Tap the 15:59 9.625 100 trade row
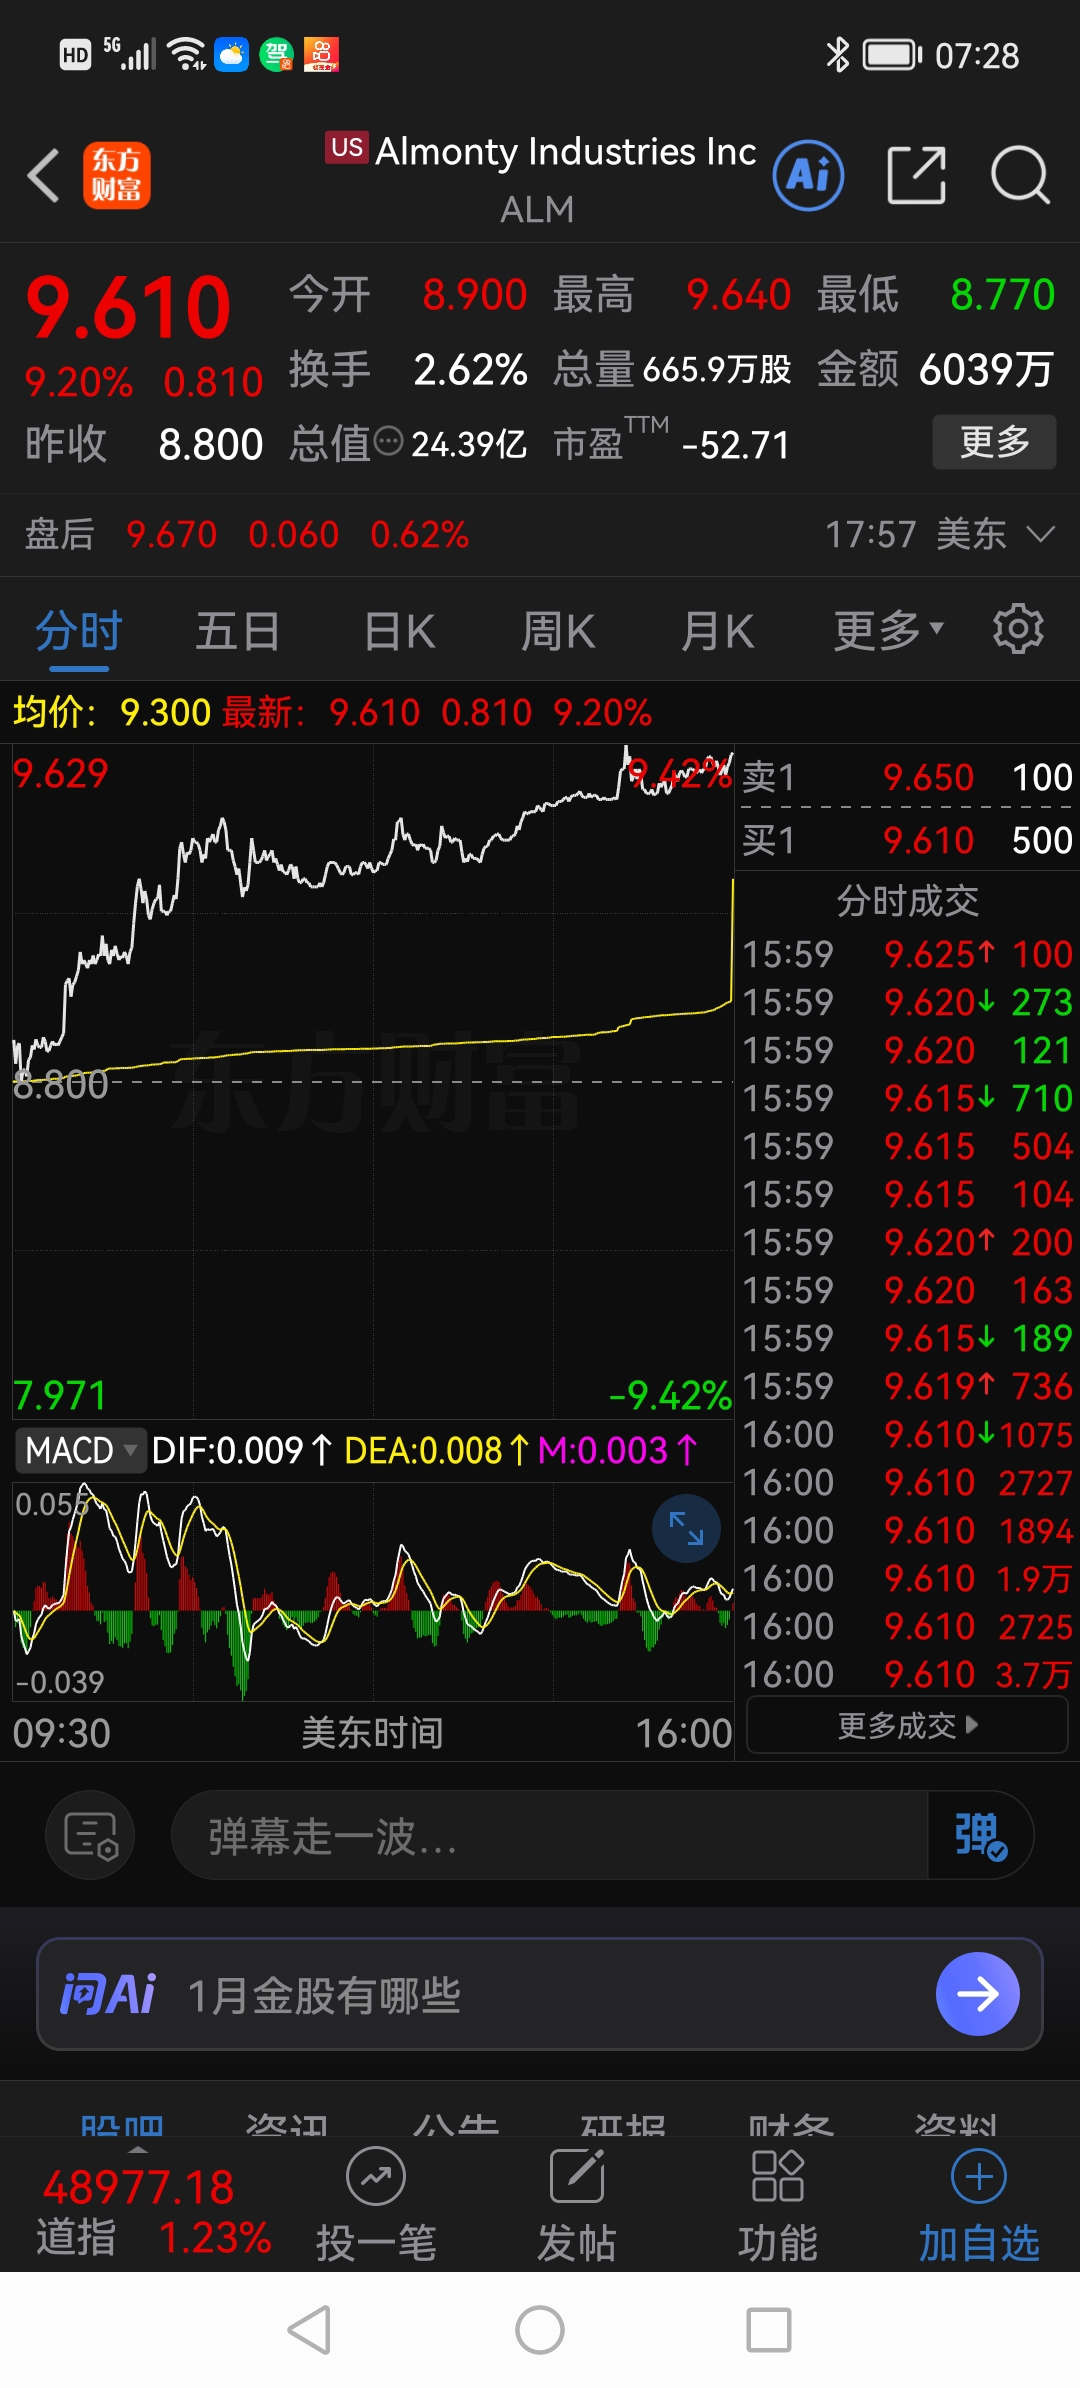This screenshot has height=2388, width=1080. 907,954
